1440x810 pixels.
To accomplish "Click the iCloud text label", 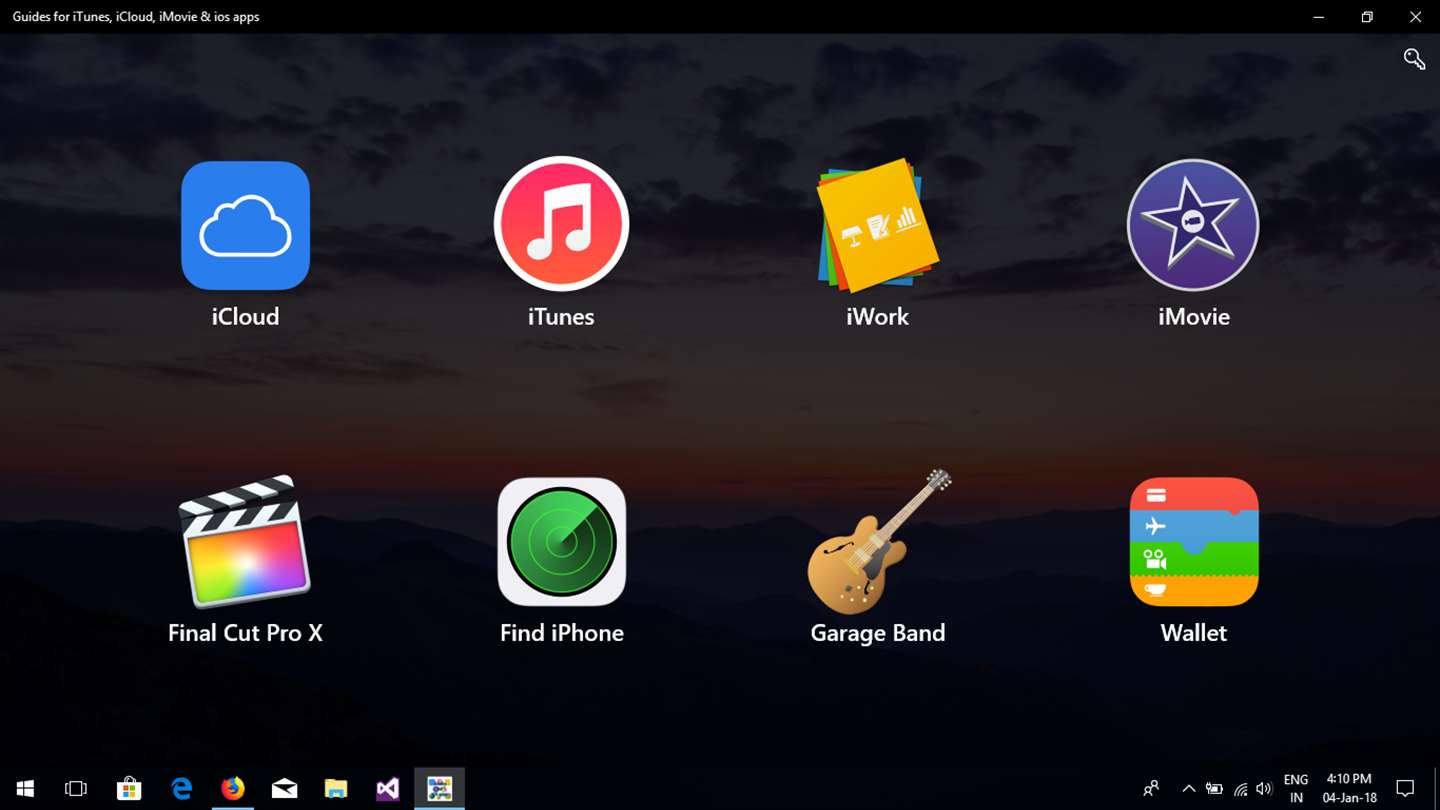I will tap(245, 317).
